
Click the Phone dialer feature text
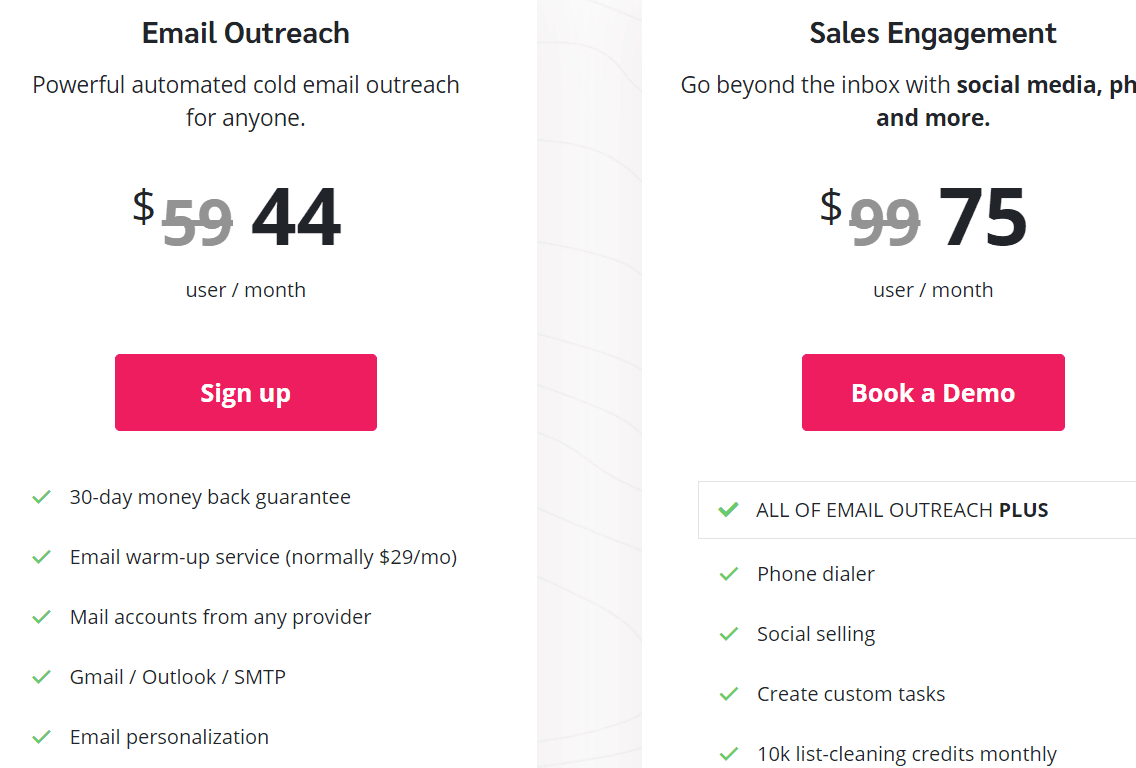[816, 574]
